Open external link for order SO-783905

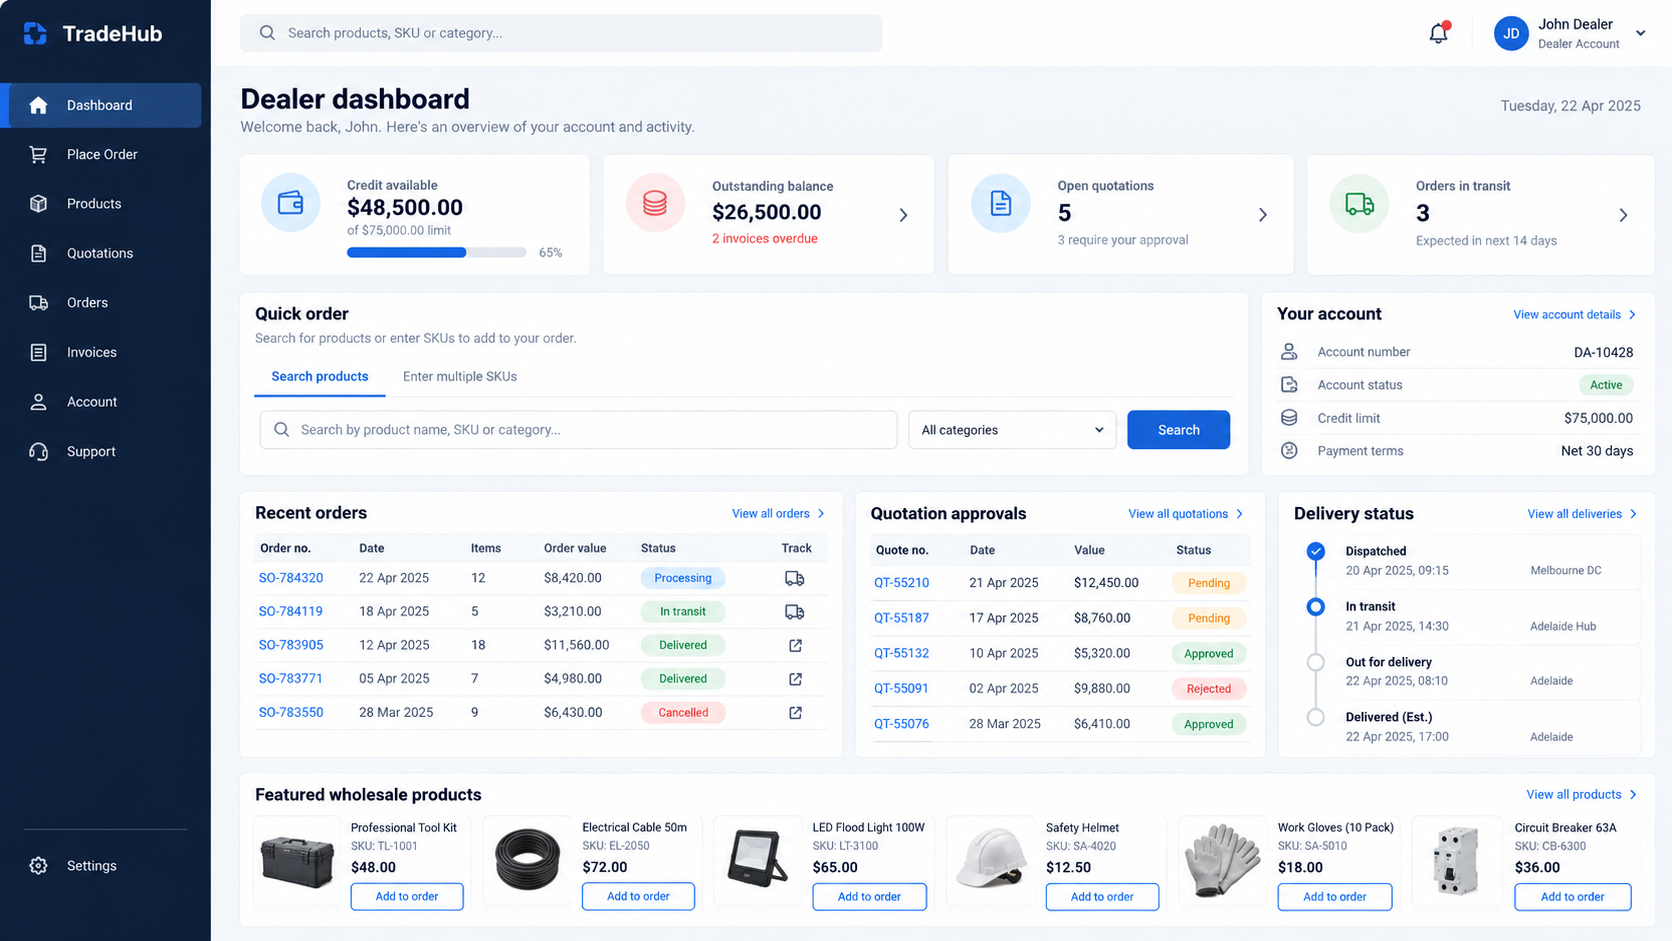pyautogui.click(x=795, y=645)
